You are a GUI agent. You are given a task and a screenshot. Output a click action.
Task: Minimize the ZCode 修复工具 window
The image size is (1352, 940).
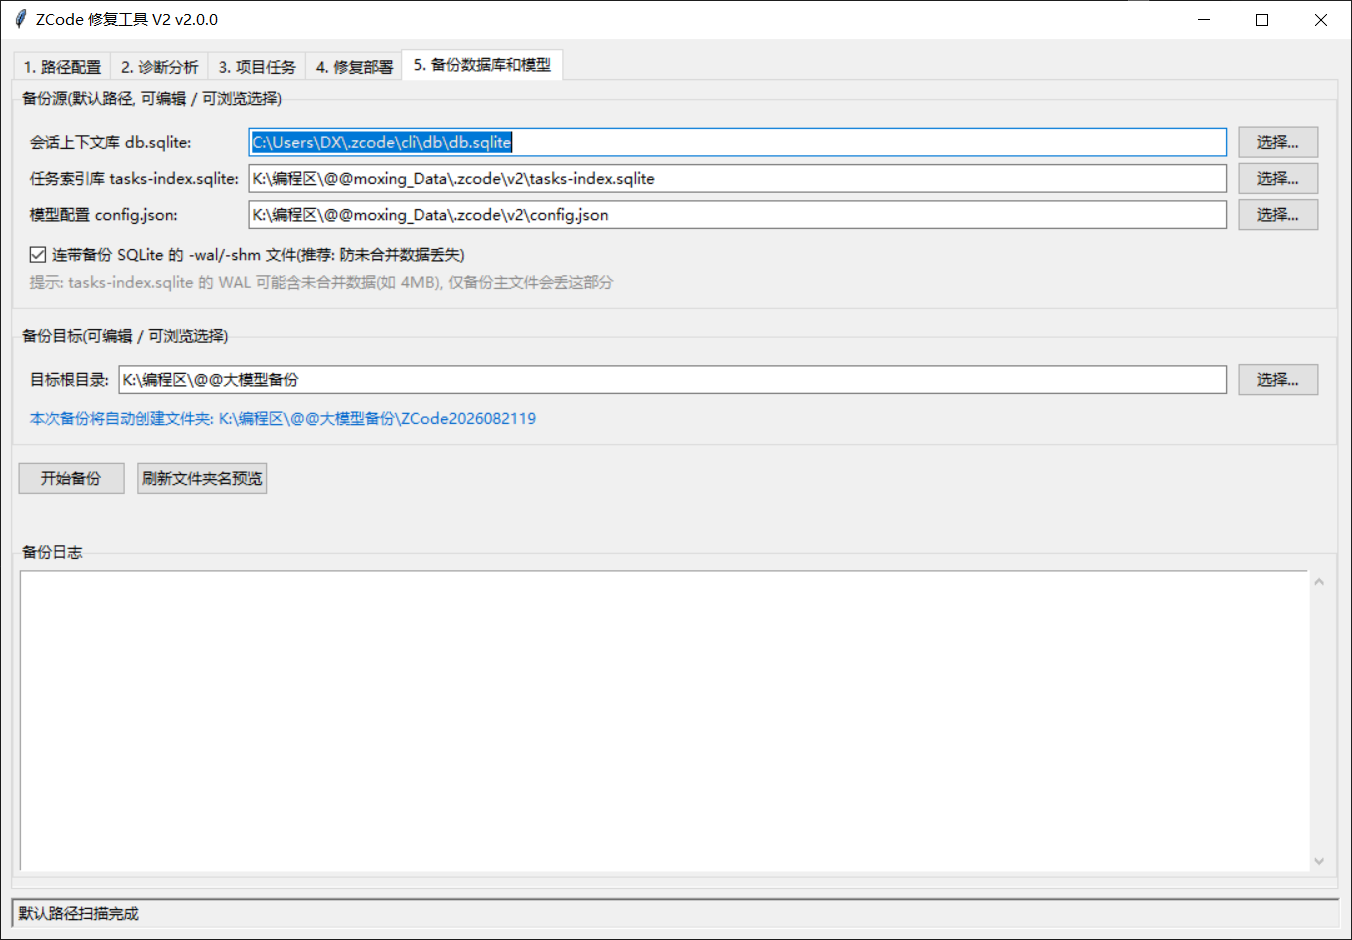(1204, 20)
